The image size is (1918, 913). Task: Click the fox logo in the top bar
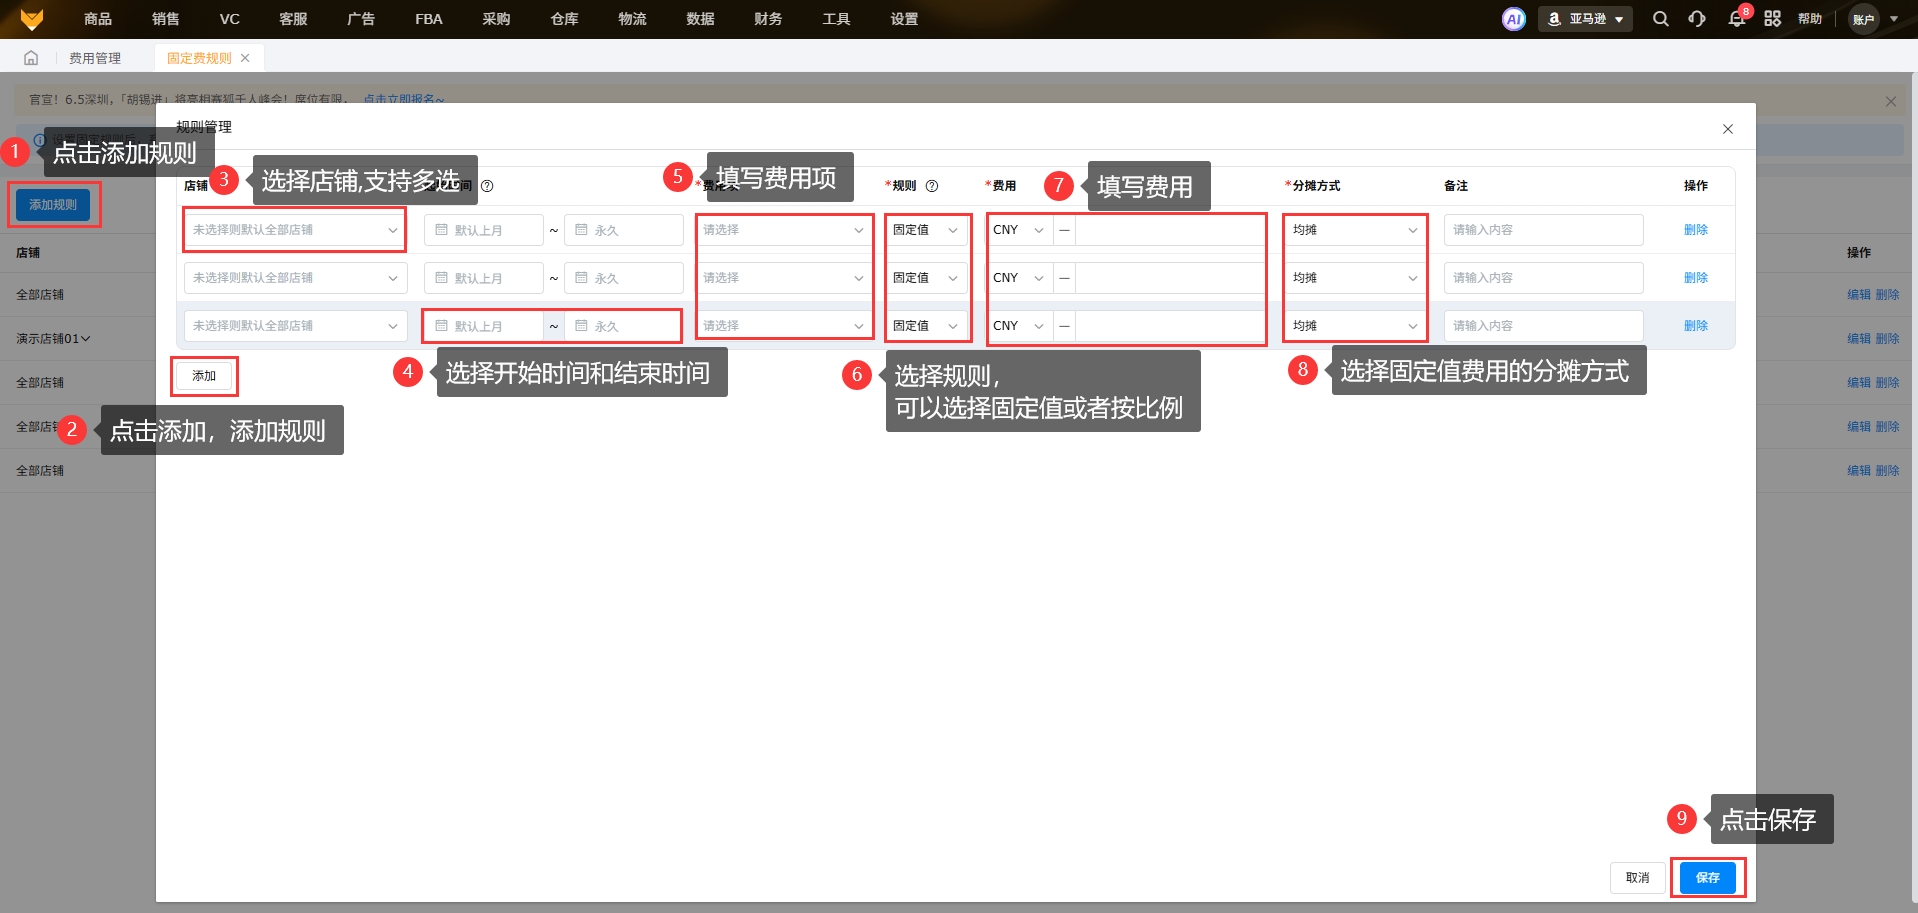click(x=32, y=19)
